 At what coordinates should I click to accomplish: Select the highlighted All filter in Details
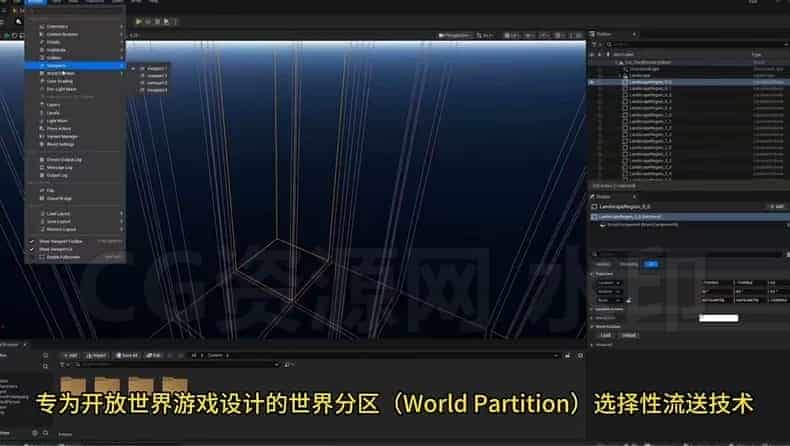tap(651, 264)
